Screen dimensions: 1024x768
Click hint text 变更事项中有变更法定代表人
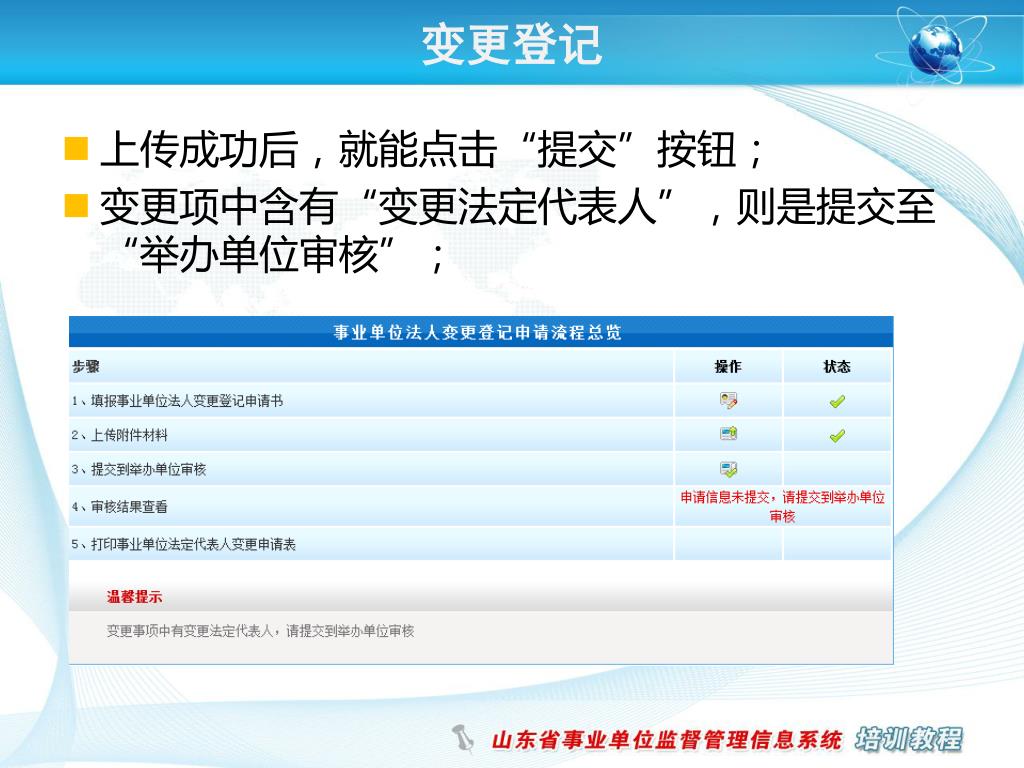261,631
